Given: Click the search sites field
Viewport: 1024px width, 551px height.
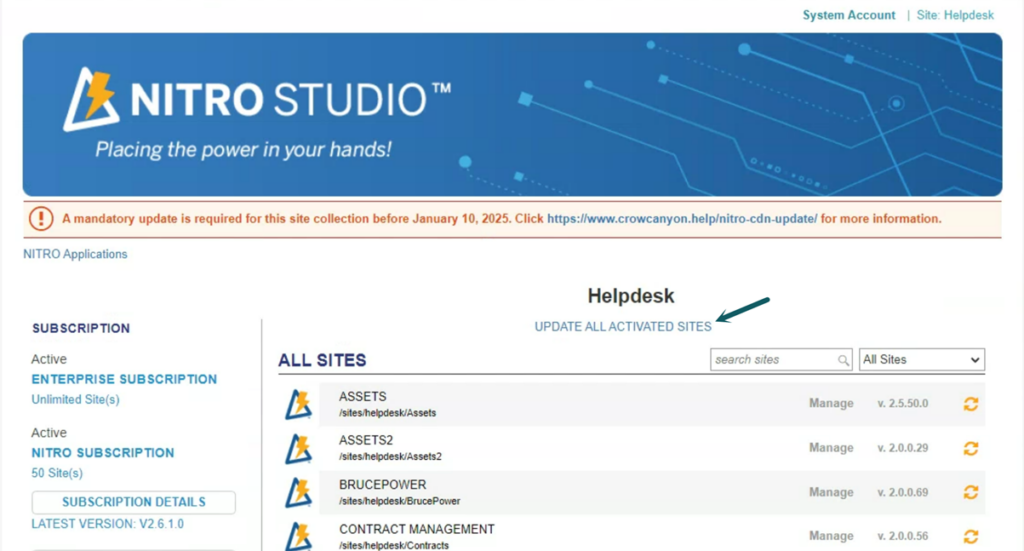Looking at the screenshot, I should pyautogui.click(x=781, y=360).
